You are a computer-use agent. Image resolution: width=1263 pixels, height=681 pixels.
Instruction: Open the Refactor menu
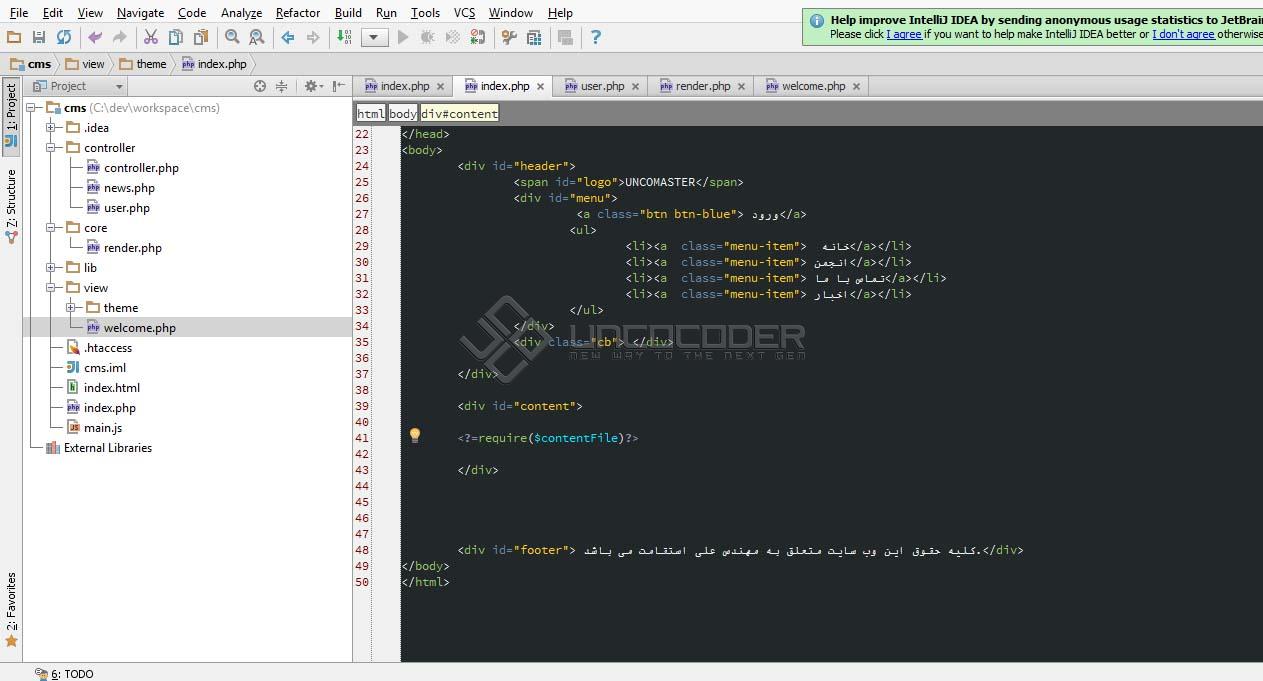point(298,13)
